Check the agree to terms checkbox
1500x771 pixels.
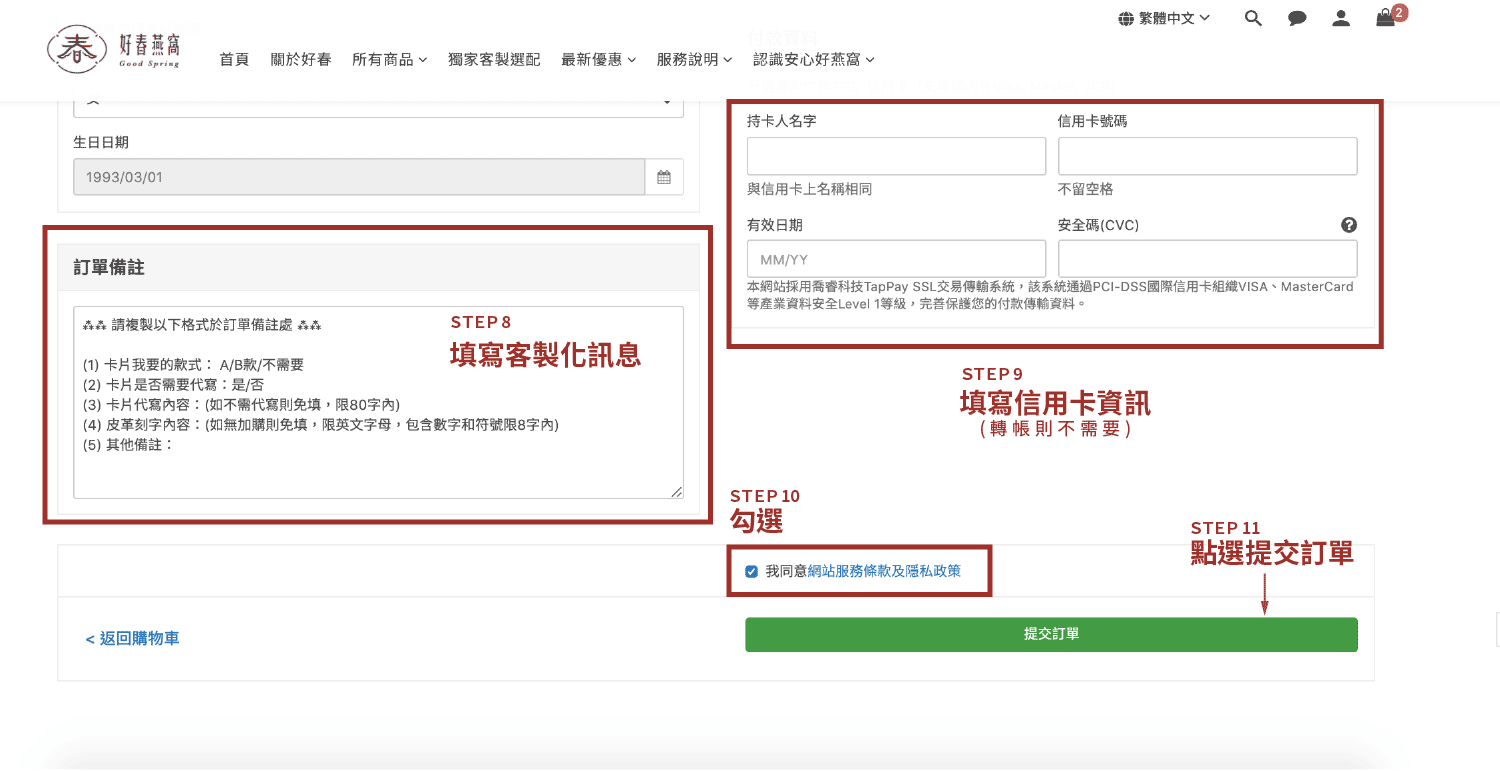point(750,571)
